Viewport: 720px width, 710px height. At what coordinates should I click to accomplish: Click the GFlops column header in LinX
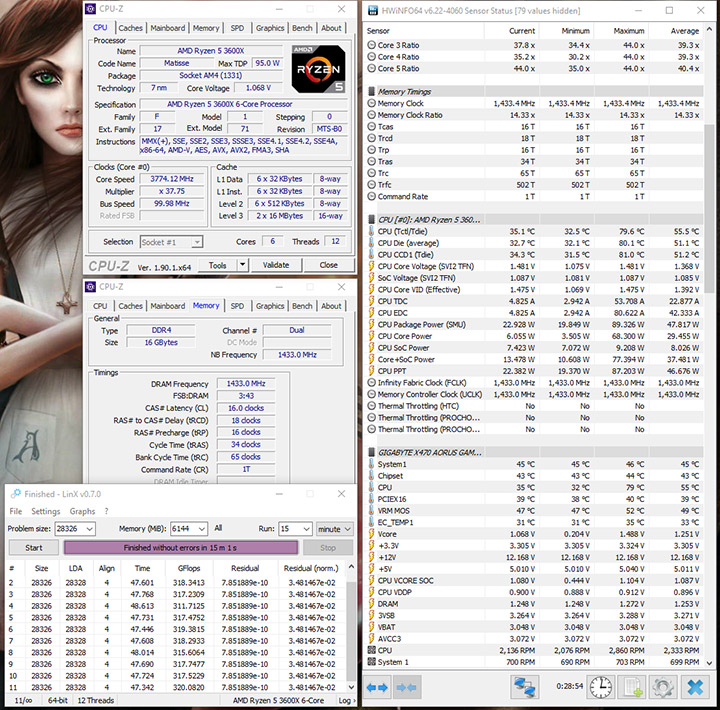pos(189,568)
